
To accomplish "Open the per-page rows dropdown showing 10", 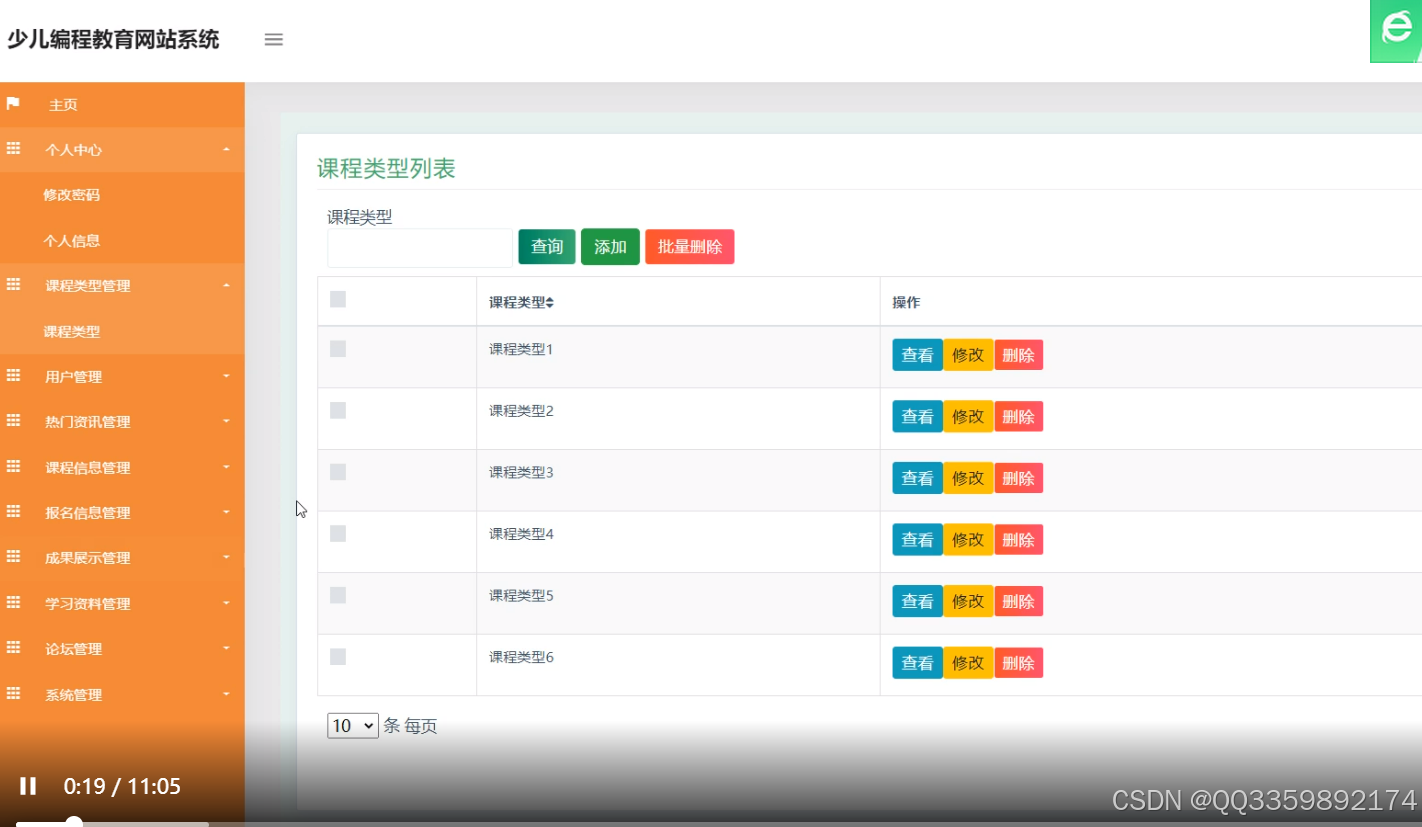I will [x=353, y=726].
